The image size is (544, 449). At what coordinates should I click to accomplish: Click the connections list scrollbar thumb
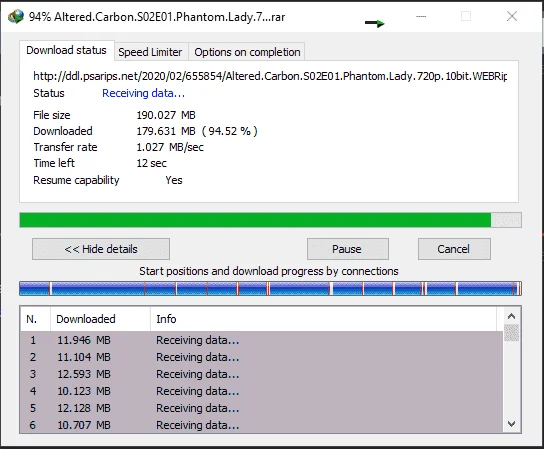pos(511,333)
